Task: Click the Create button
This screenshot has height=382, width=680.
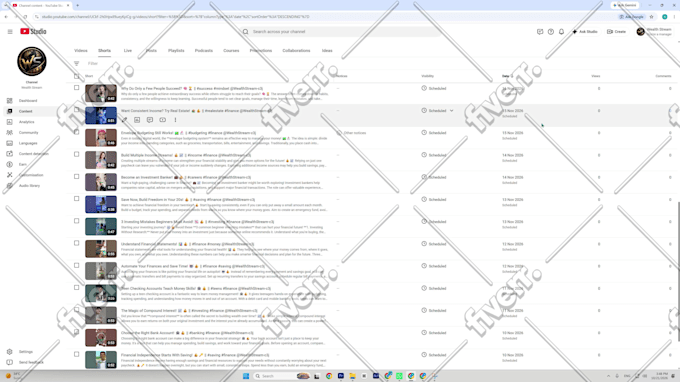Action: click(x=616, y=32)
